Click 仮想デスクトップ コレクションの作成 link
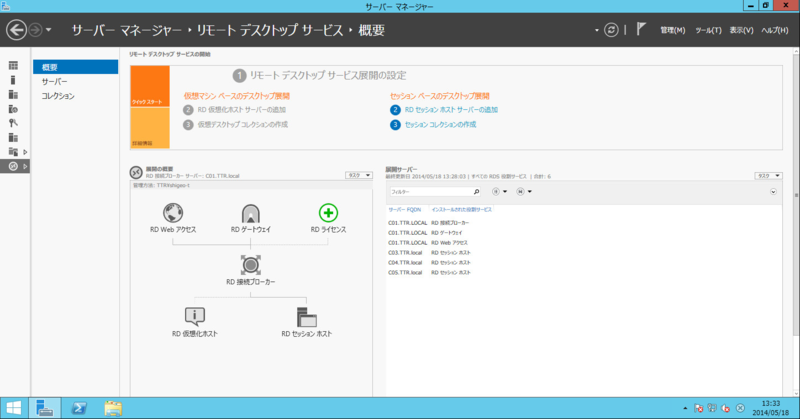The image size is (800, 419). coord(243,125)
